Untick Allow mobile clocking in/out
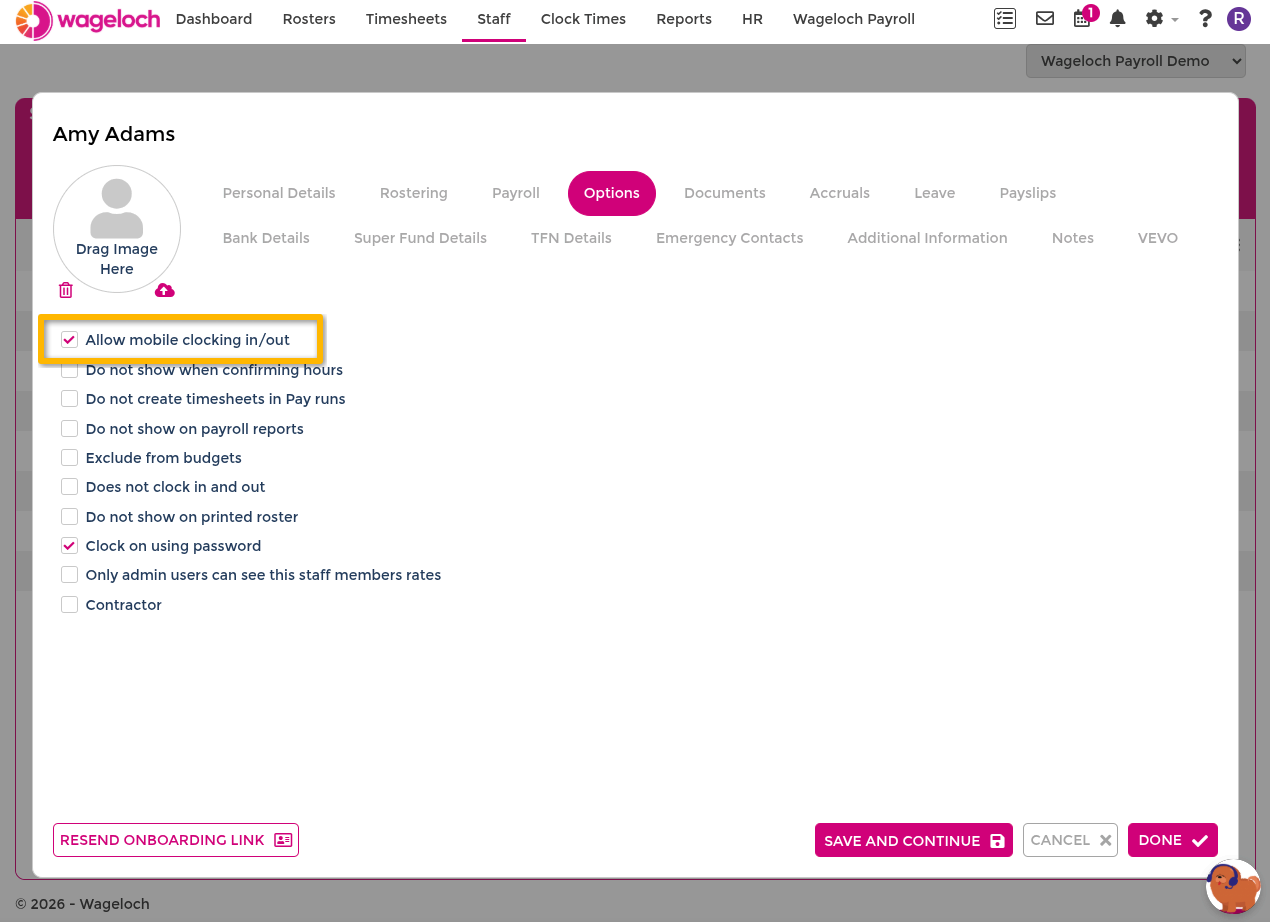This screenshot has height=922, width=1270. (x=69, y=340)
